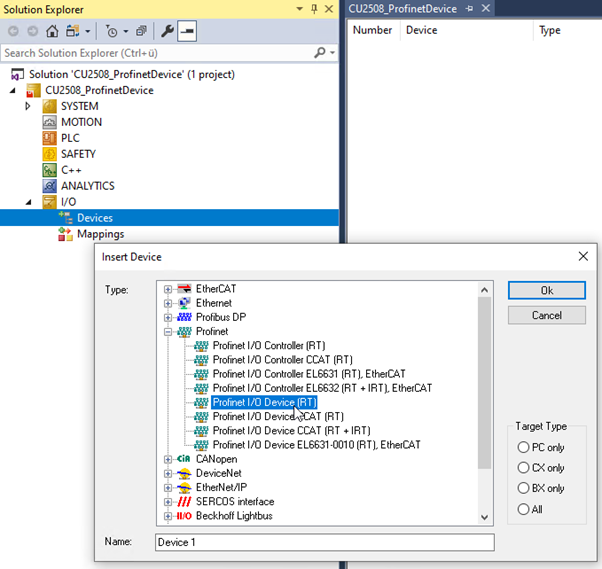The height and width of the screenshot is (569, 602).
Task: Click the ANALYTICS node icon
Action: point(50,186)
